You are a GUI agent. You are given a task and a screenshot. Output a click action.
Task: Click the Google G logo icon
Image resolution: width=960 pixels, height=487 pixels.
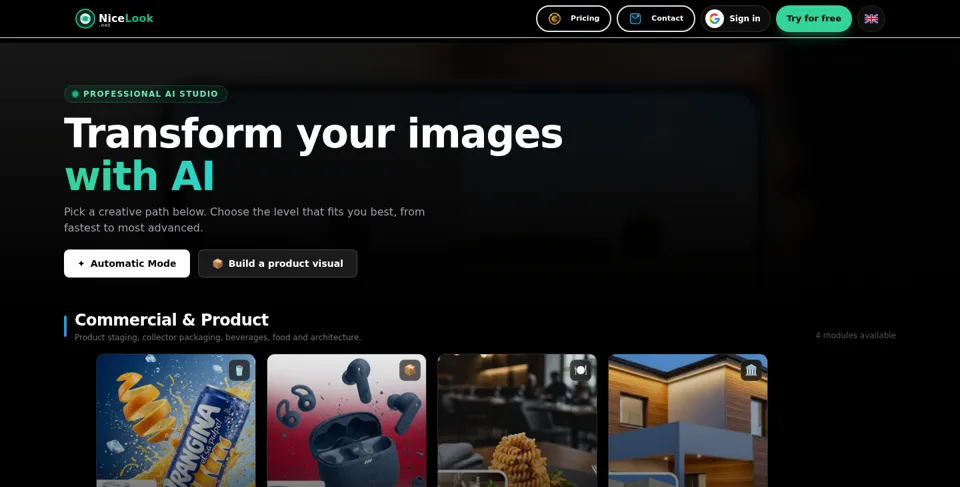pyautogui.click(x=714, y=18)
